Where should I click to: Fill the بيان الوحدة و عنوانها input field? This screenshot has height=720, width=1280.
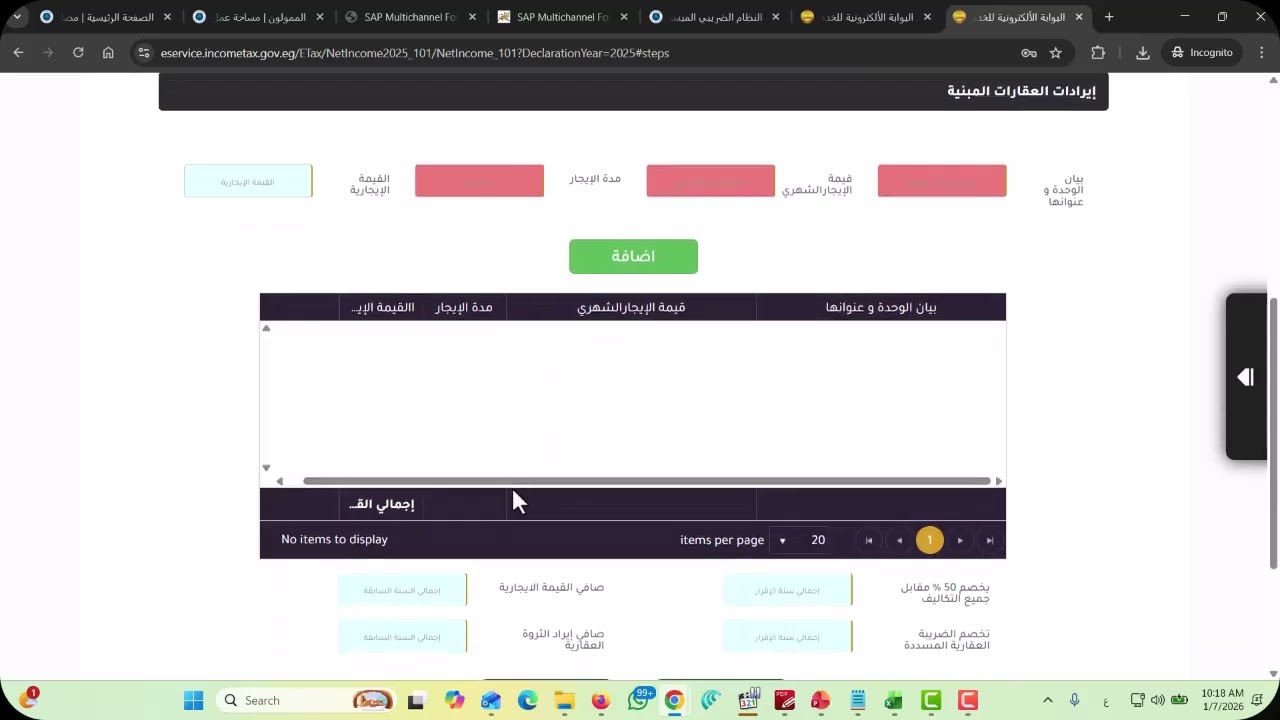coord(942,181)
